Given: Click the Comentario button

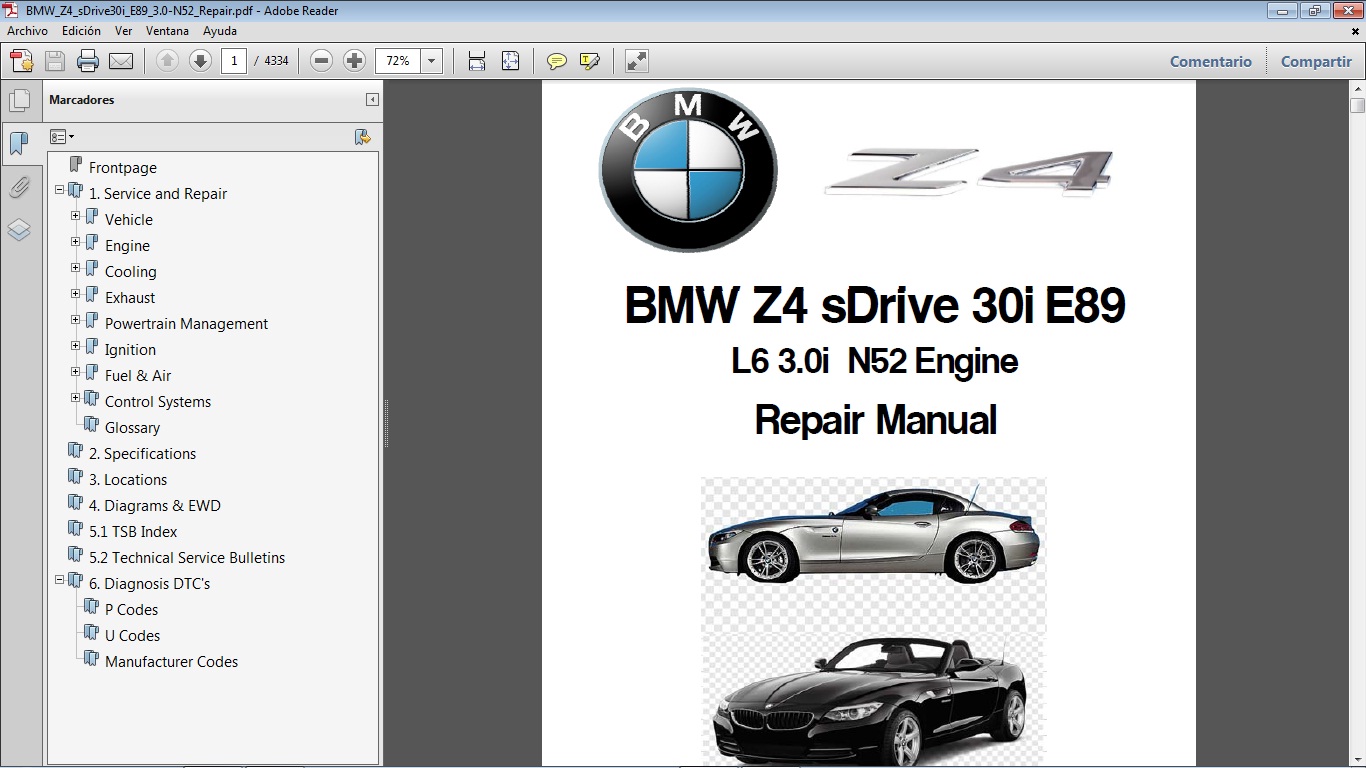Looking at the screenshot, I should pos(1210,61).
